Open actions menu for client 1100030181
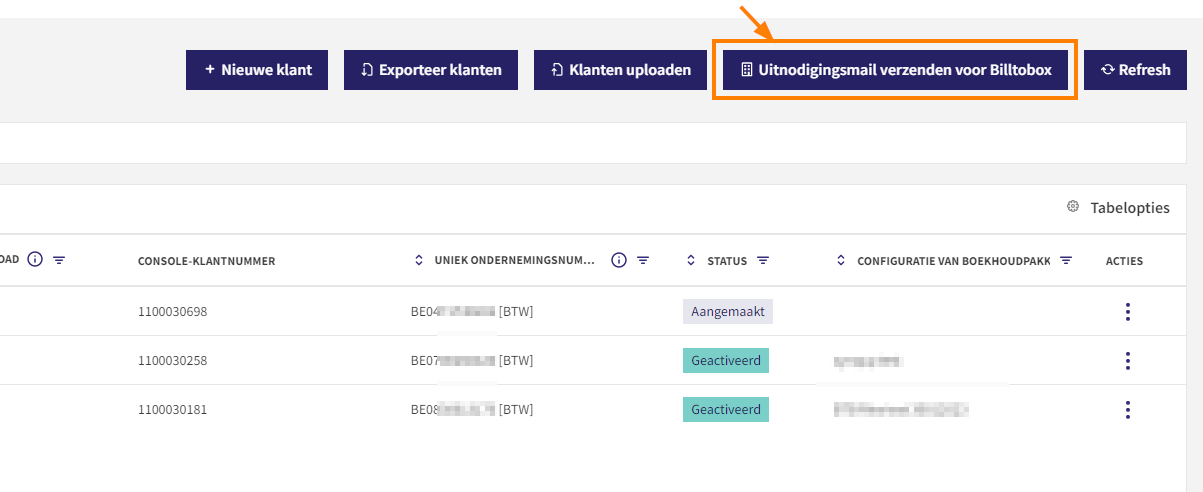 tap(1128, 410)
